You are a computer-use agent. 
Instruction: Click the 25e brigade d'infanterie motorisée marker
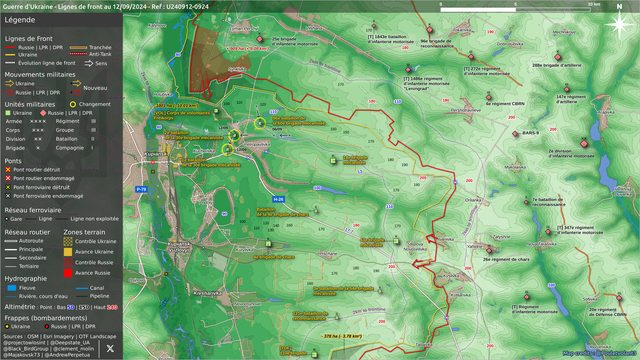260,39
